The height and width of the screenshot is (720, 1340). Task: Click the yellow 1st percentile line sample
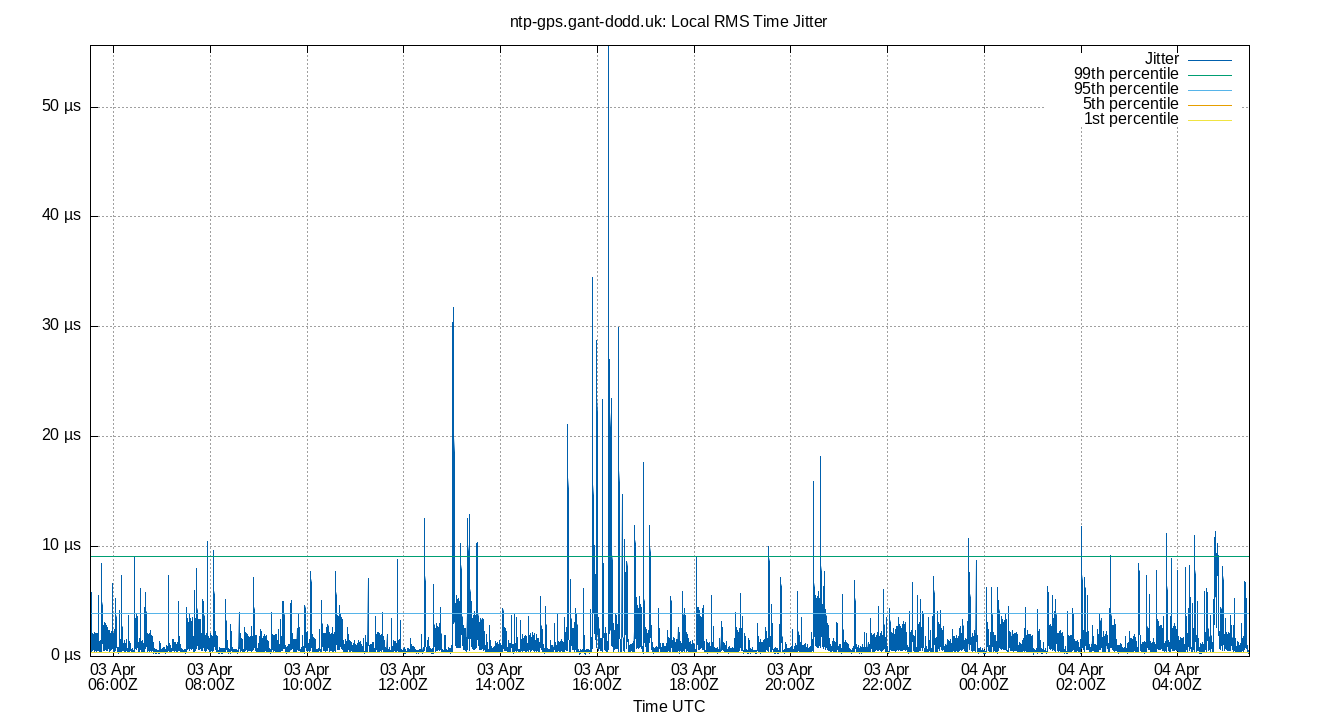pyautogui.click(x=1210, y=118)
